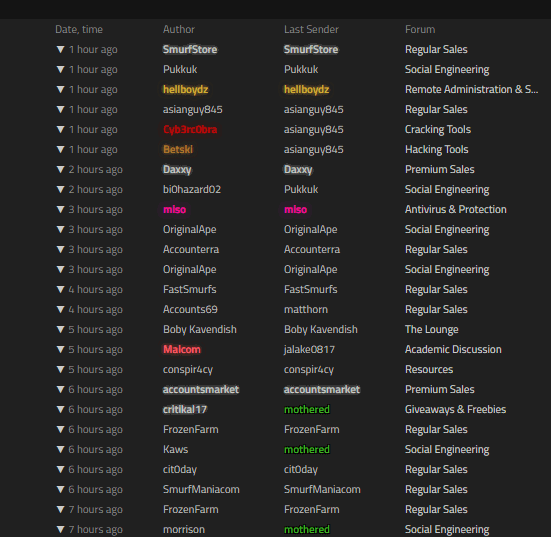Open Cyb3rc0bra author profile
The height and width of the screenshot is (537, 551).
tap(190, 130)
